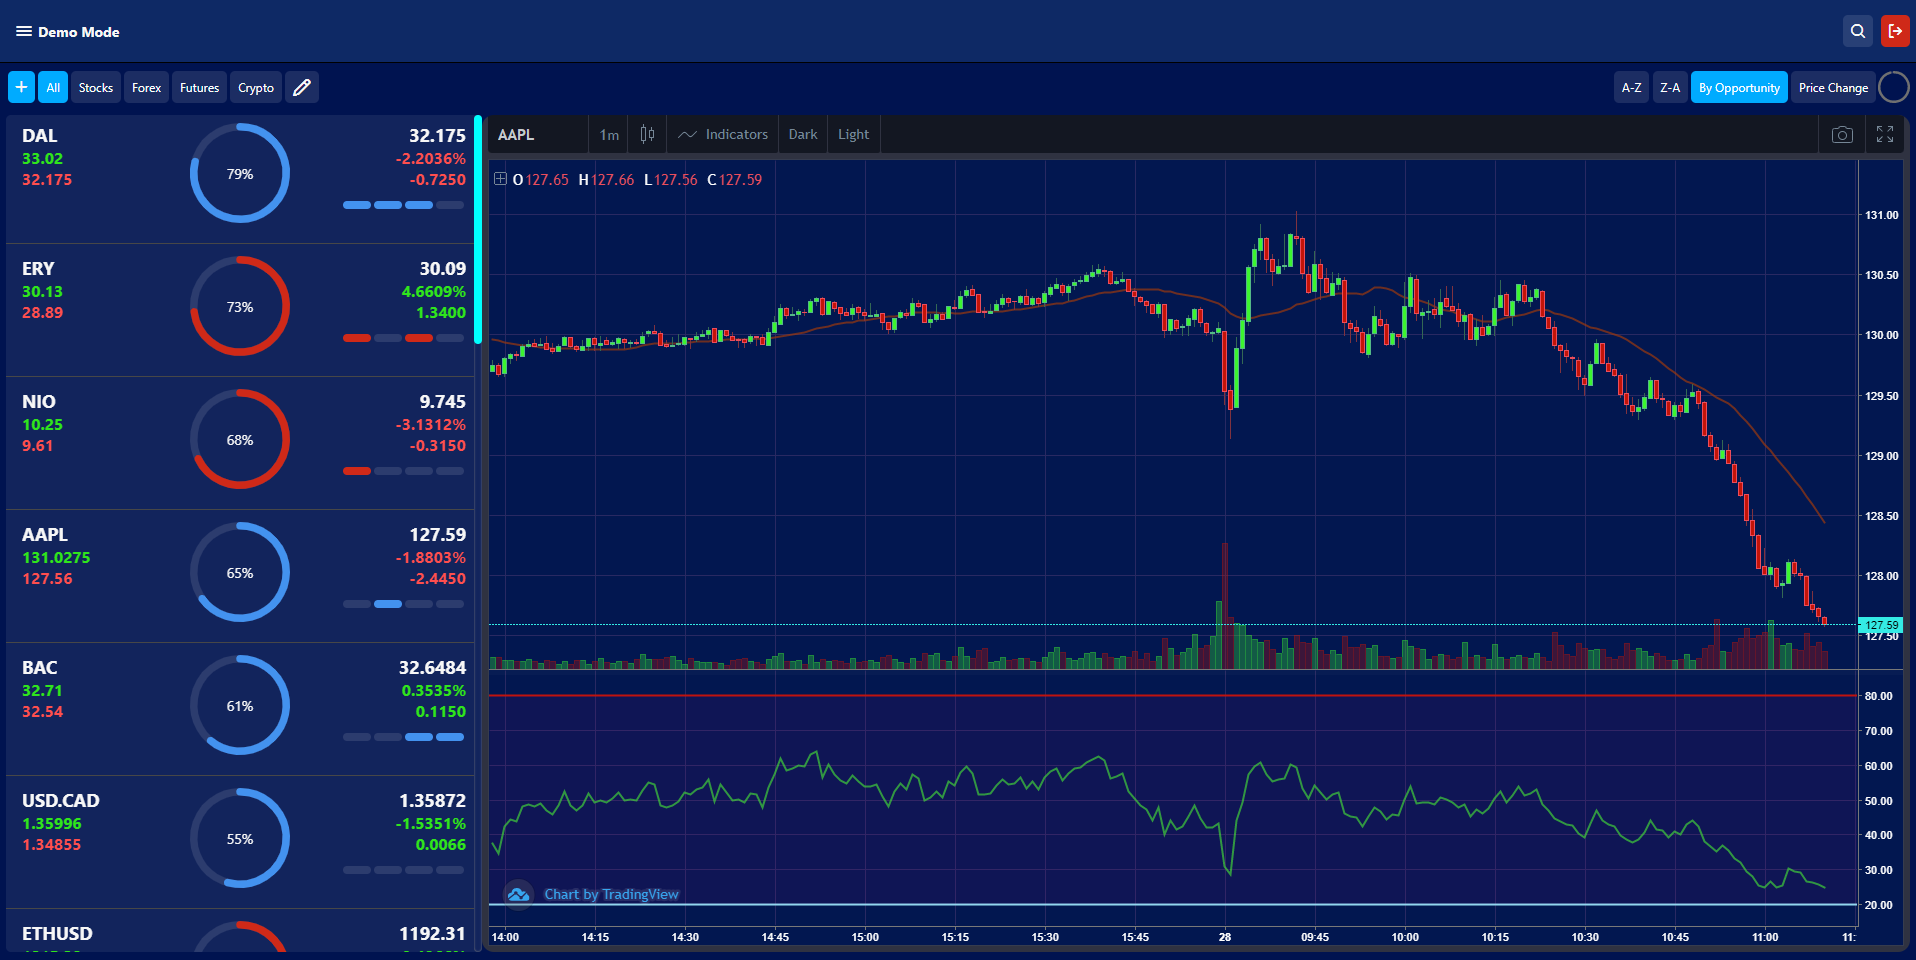Image resolution: width=1916 pixels, height=960 pixels.
Task: Open the hamburger menu next to Demo Mode
Action: [x=24, y=32]
